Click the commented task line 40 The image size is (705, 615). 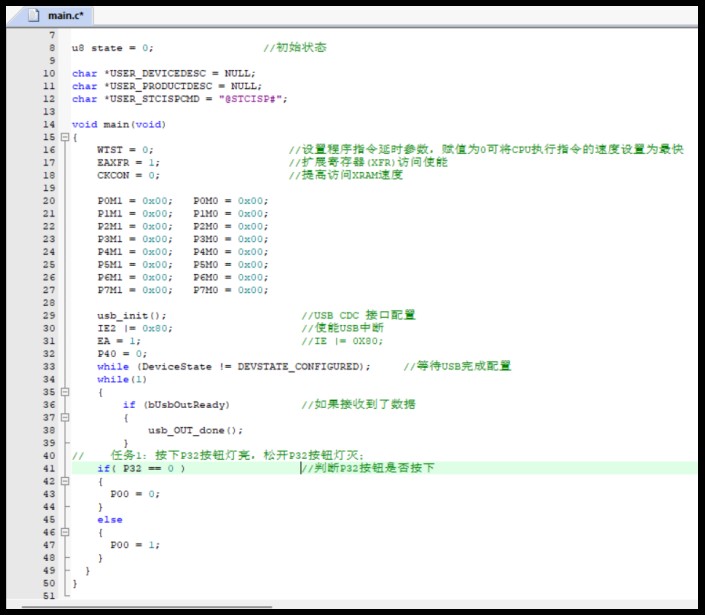click(218, 455)
